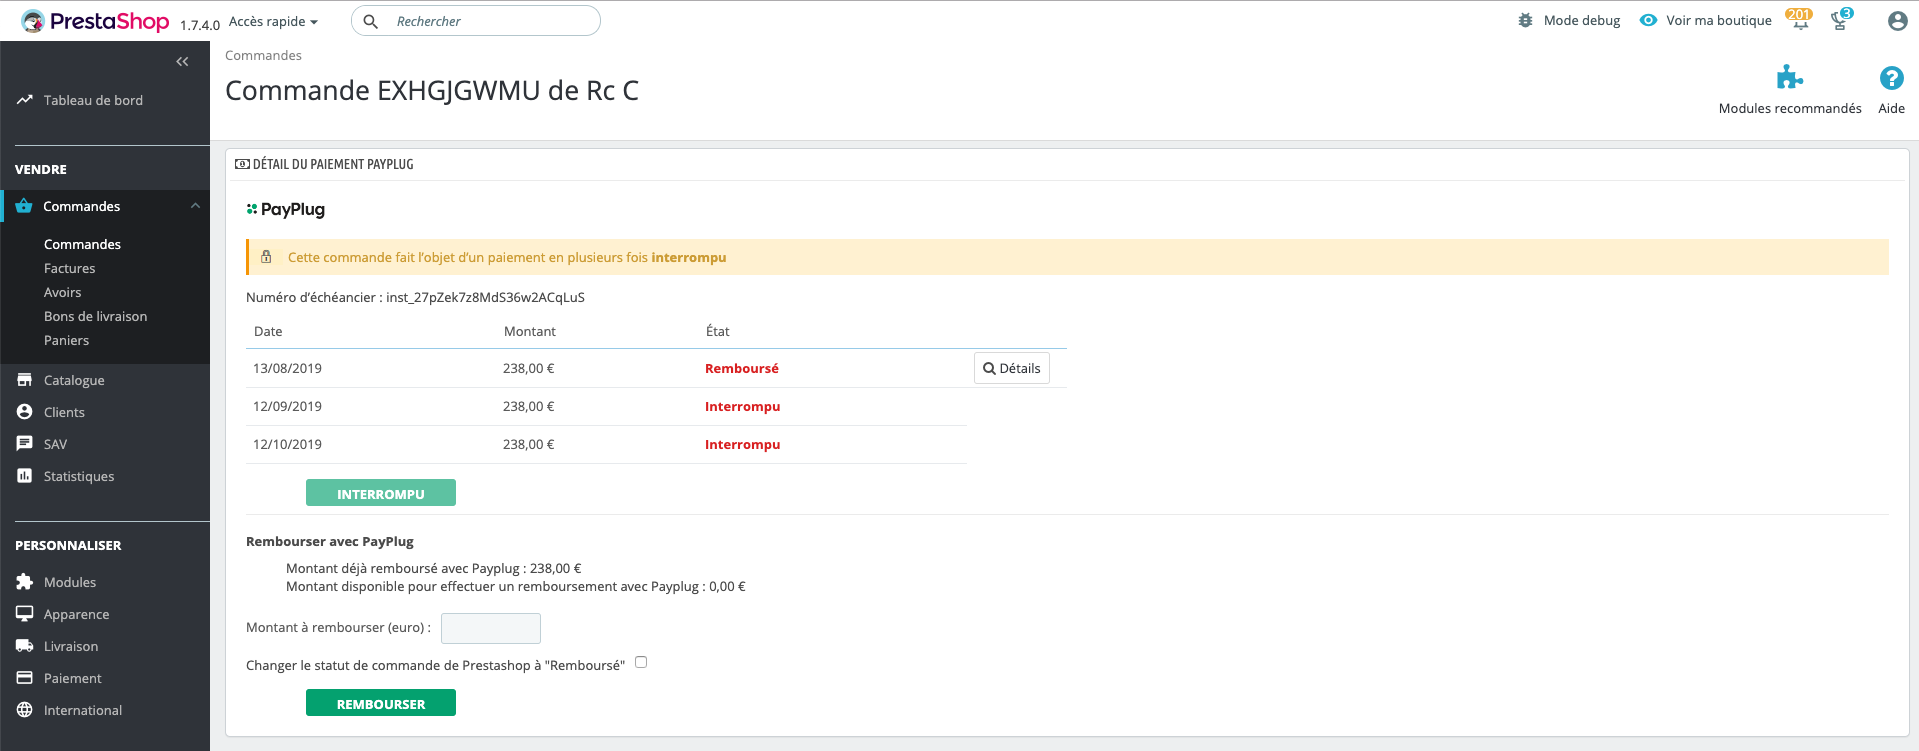Open the user profile avatar icon

(x=1897, y=20)
